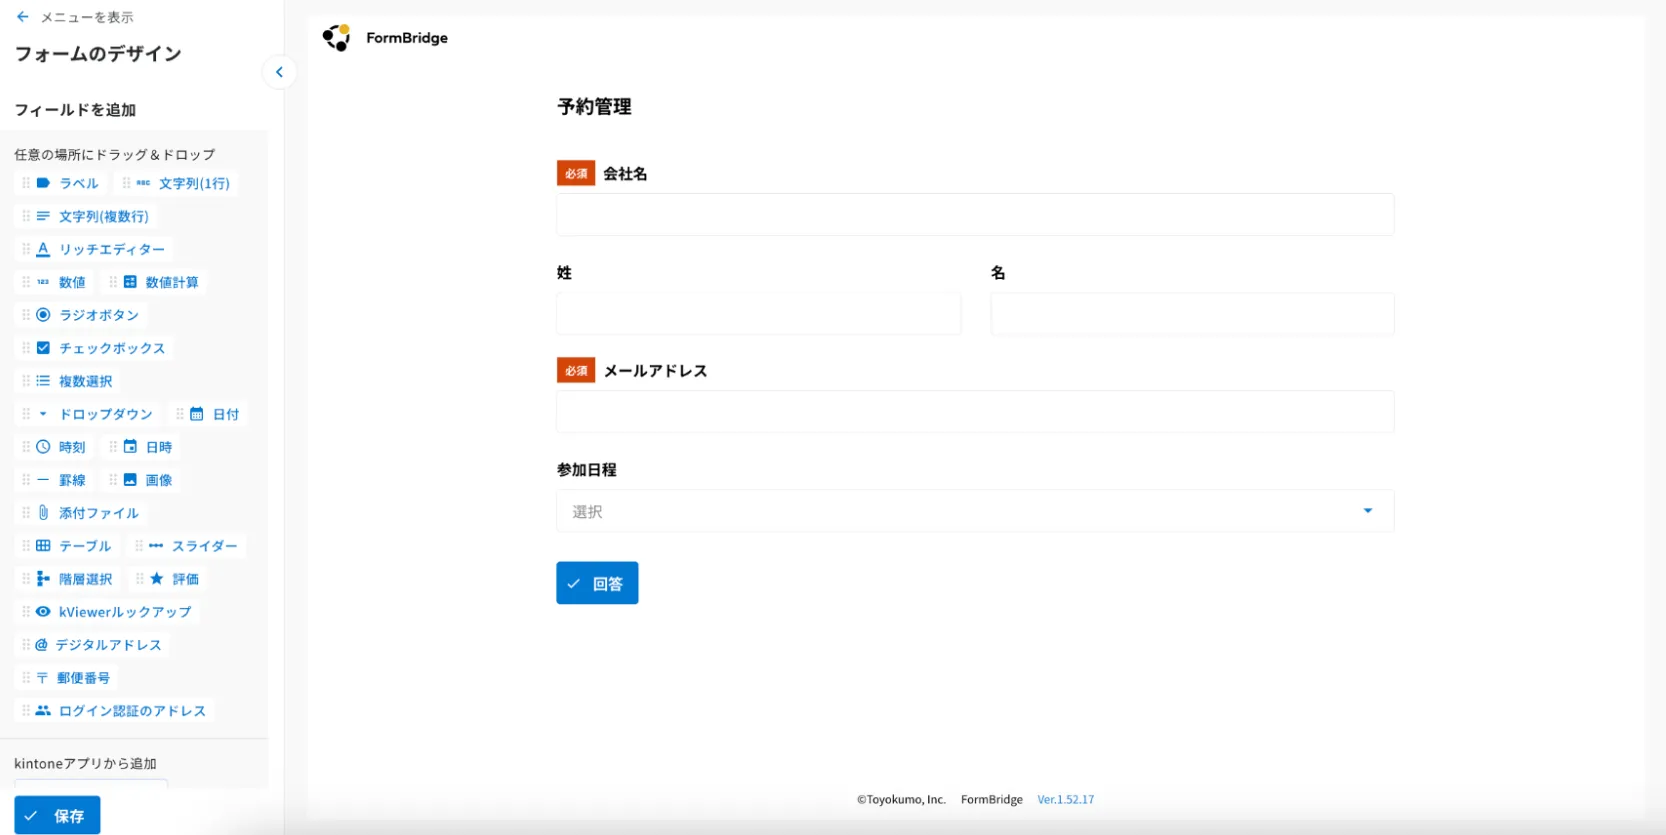The image size is (1666, 835).
Task: Open the 参加日程 dropdown
Action: click(x=975, y=511)
